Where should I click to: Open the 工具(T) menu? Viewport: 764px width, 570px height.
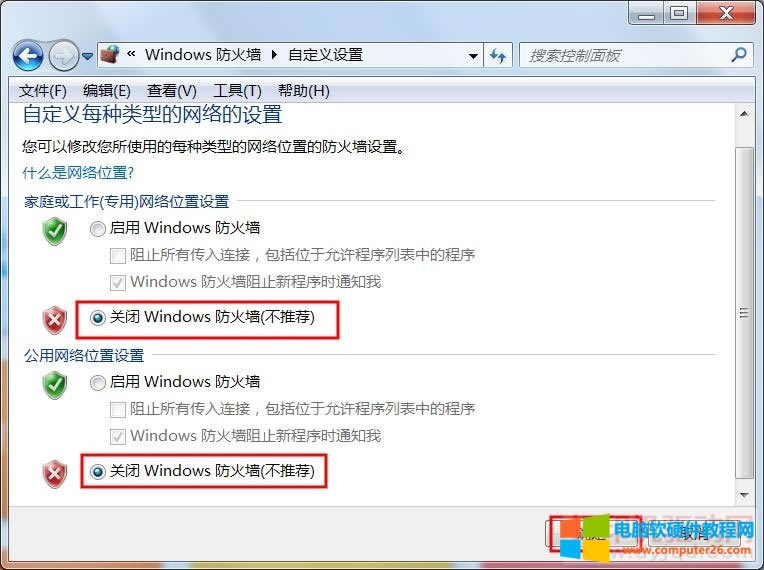click(237, 91)
